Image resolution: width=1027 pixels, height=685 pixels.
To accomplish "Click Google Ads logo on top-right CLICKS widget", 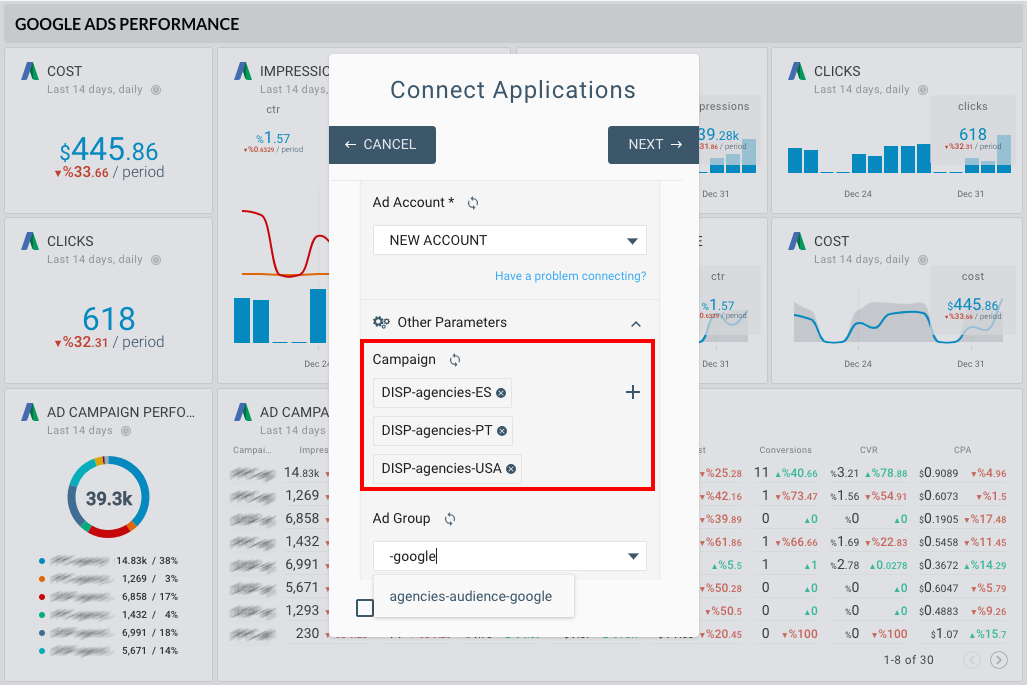I will click(797, 71).
